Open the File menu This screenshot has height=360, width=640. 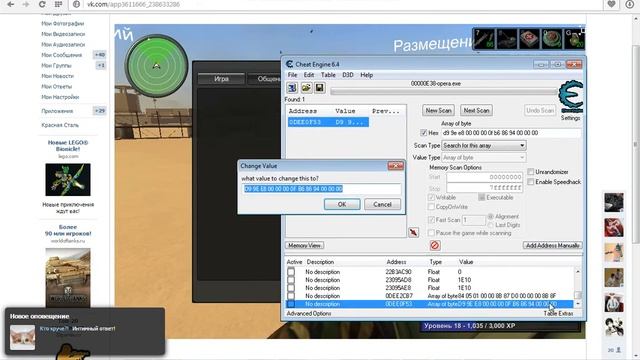tap(292, 75)
